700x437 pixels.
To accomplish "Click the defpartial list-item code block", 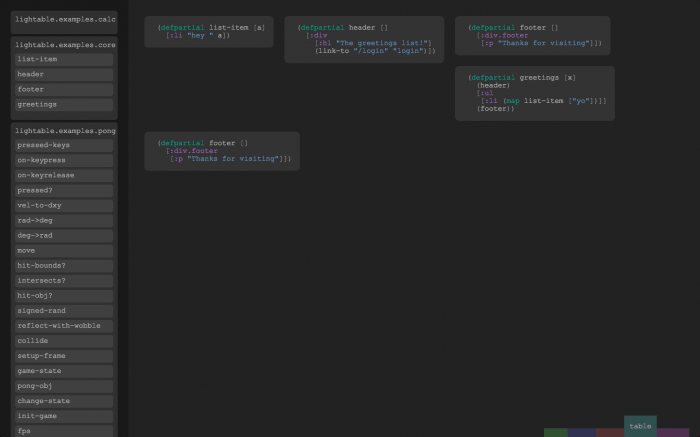I will 209,32.
